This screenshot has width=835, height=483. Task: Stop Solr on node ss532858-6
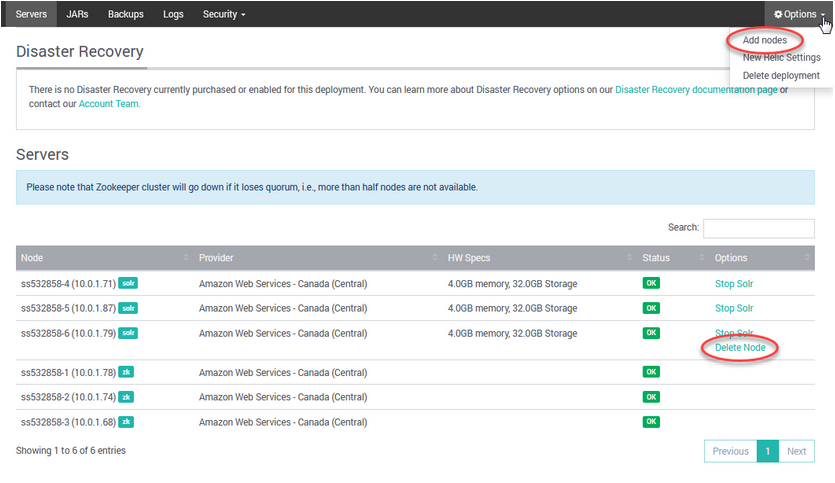pyautogui.click(x=734, y=333)
